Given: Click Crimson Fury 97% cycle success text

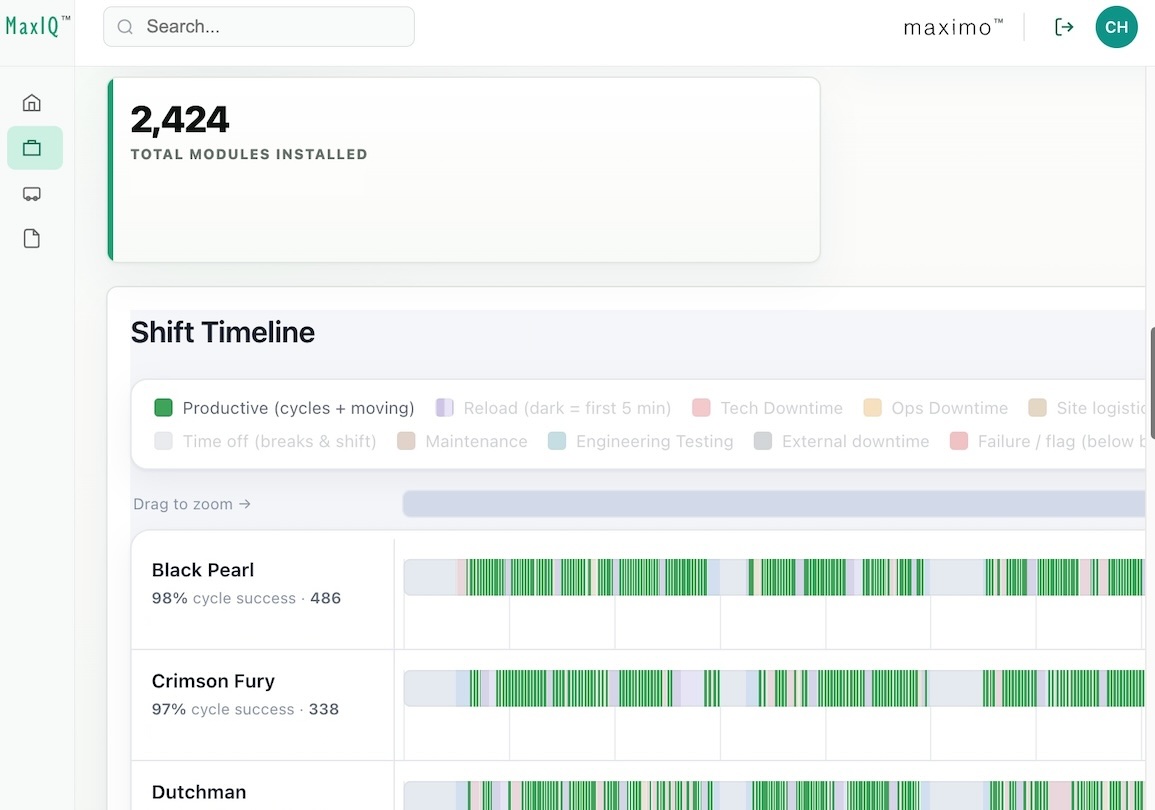Looking at the screenshot, I should point(245,709).
